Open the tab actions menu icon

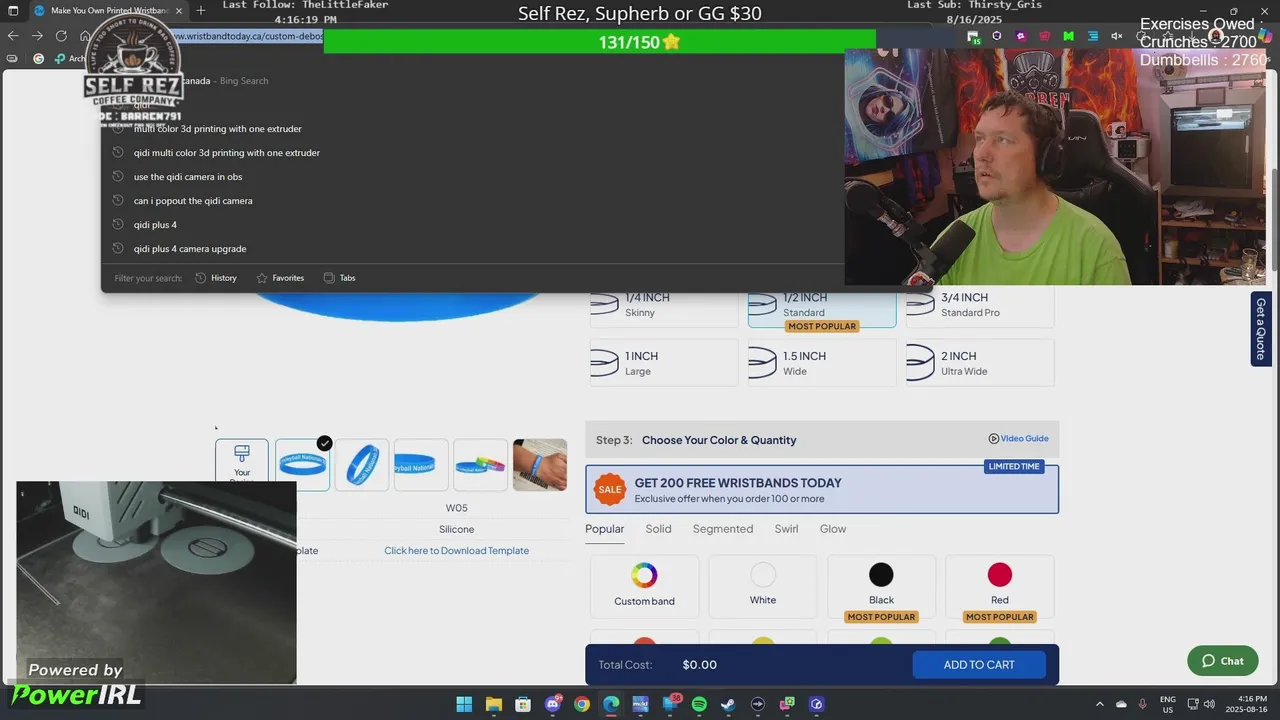click(13, 10)
